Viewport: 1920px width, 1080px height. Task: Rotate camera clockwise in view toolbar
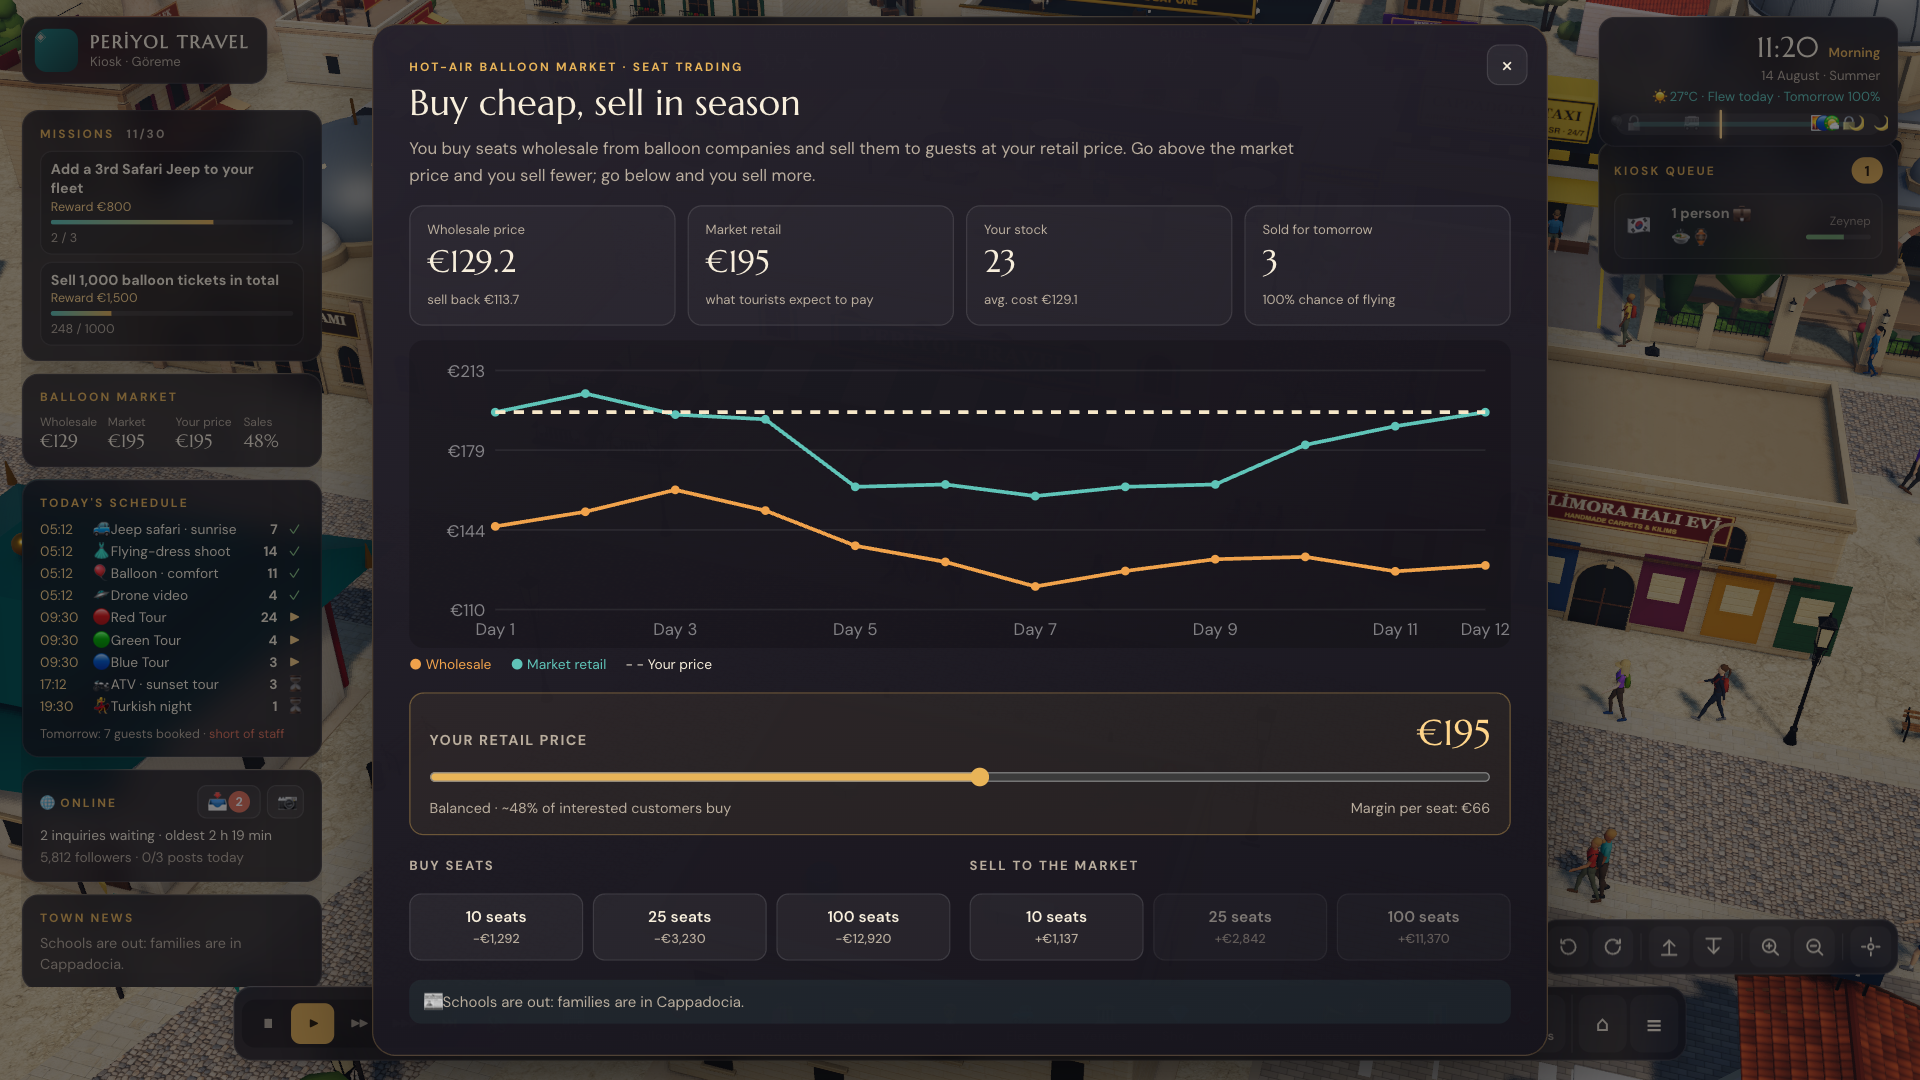coord(1613,947)
